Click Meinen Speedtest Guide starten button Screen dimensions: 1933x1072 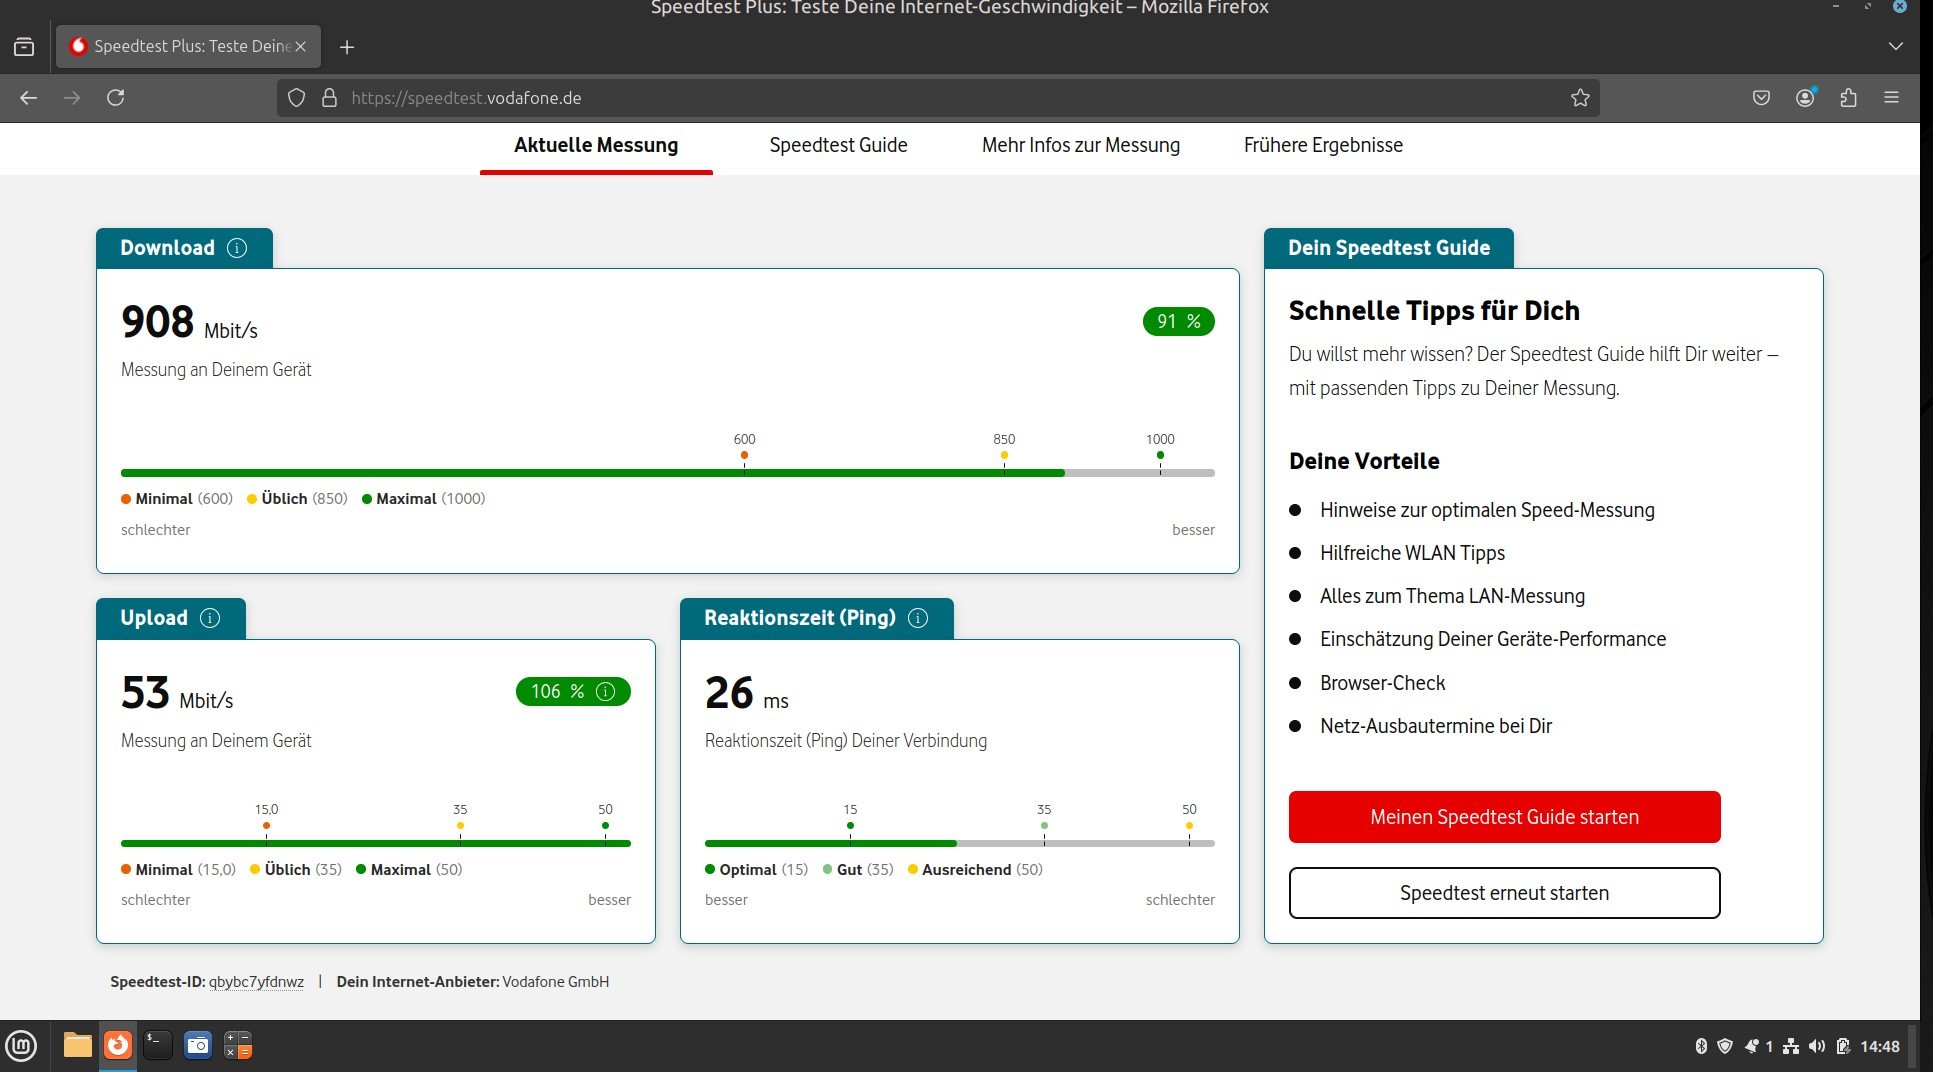click(1504, 817)
